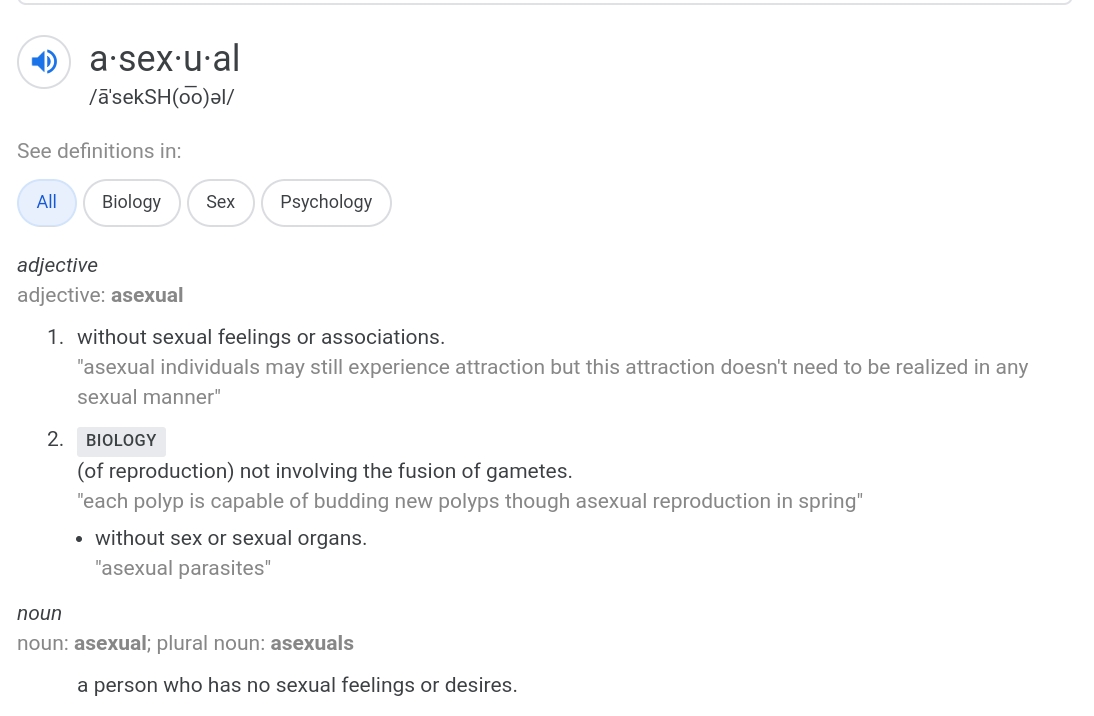The width and height of the screenshot is (1094, 716).
Task: Click the BIOLOGY label tag in definition 2
Action: click(x=121, y=441)
